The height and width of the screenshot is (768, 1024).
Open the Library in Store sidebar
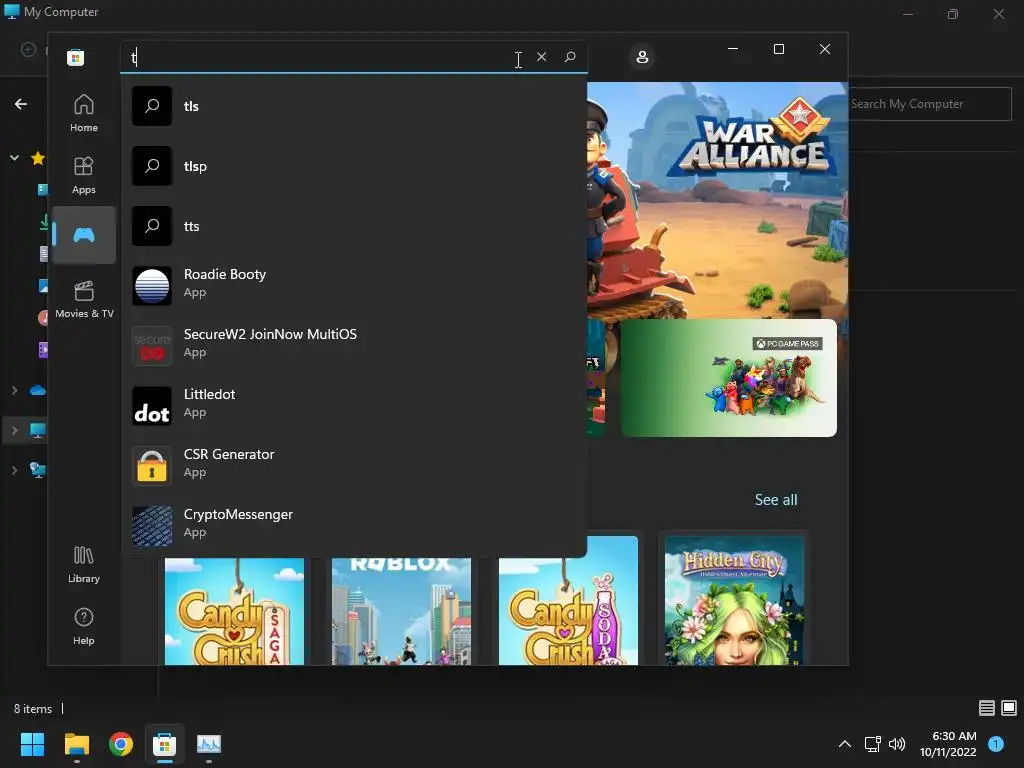tap(84, 564)
